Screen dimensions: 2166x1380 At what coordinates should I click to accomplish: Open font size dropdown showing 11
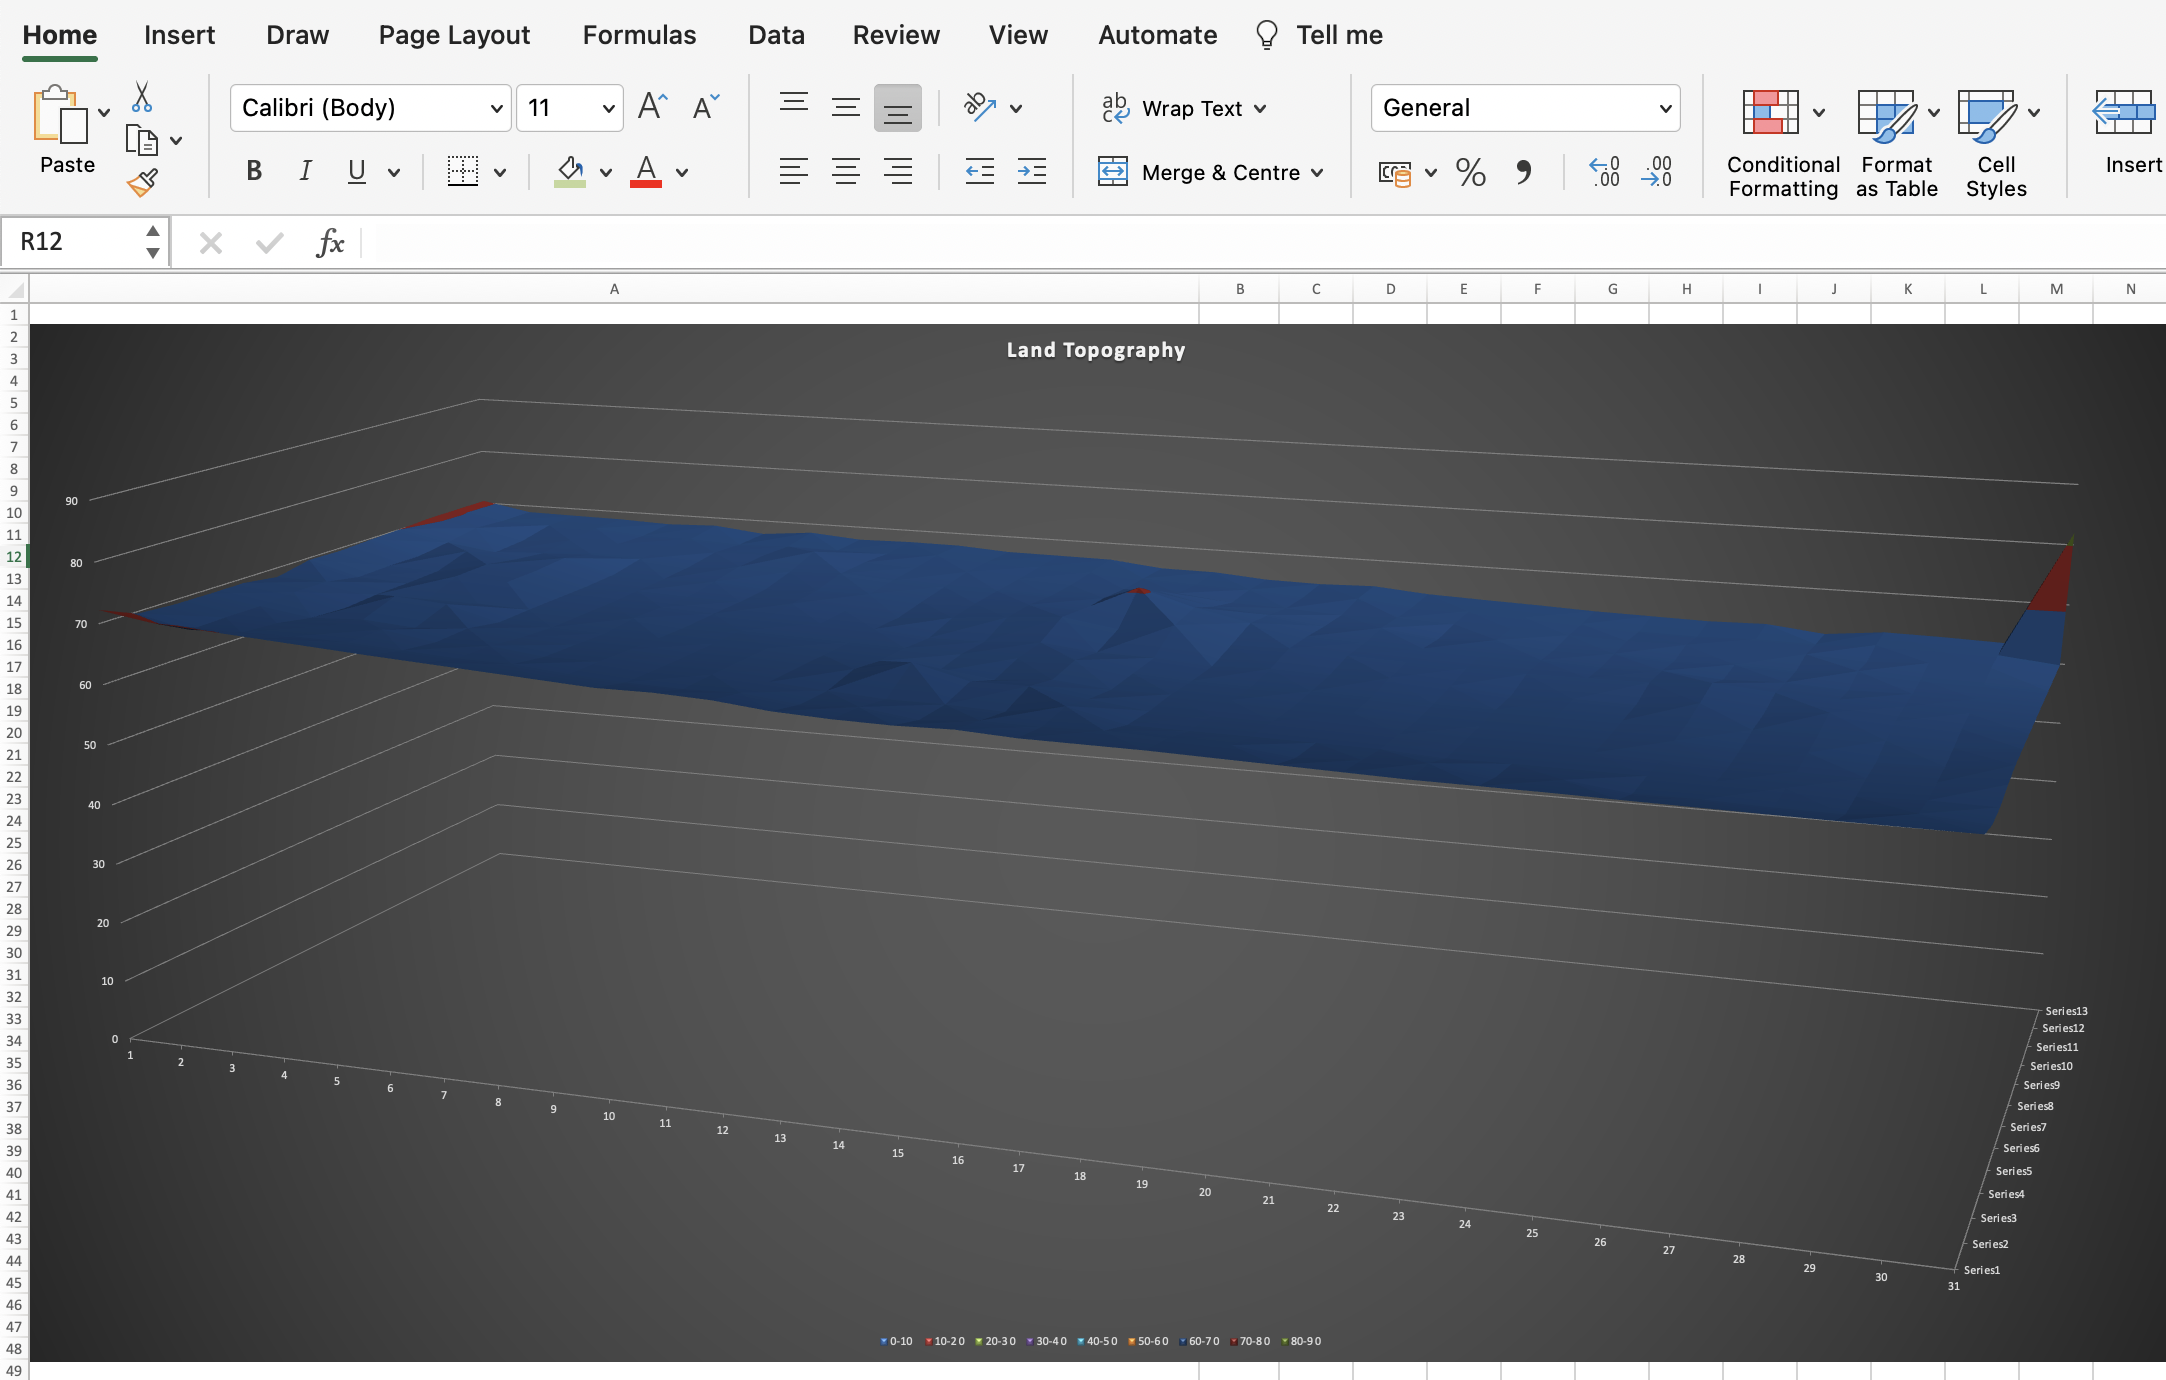coord(608,108)
